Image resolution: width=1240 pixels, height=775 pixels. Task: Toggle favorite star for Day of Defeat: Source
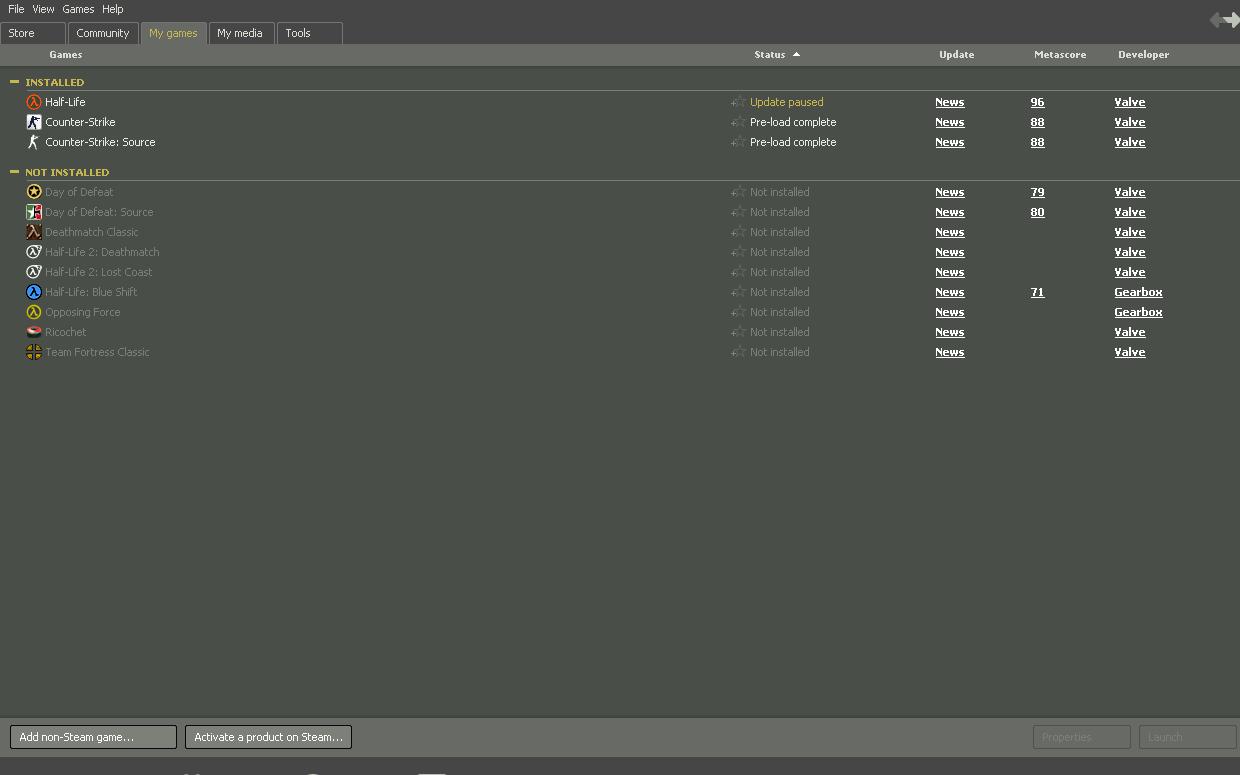738,212
